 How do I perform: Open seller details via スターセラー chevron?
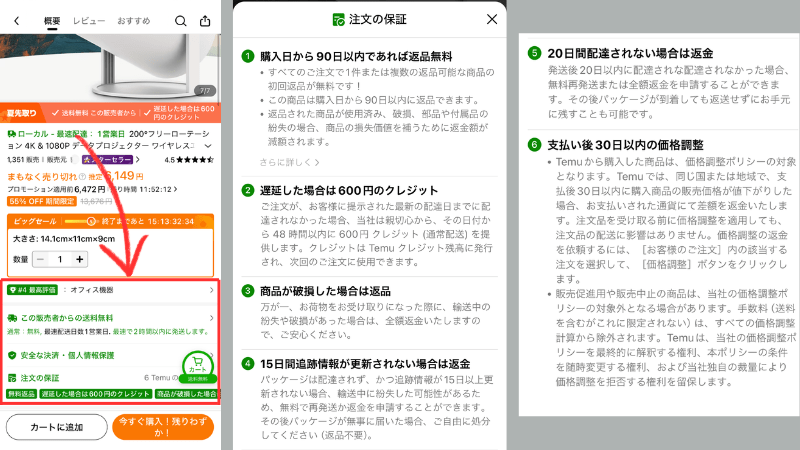pos(137,160)
